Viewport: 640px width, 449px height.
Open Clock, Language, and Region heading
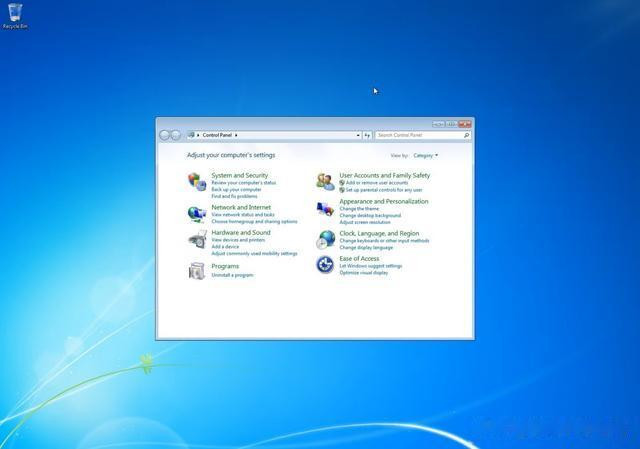coord(379,233)
